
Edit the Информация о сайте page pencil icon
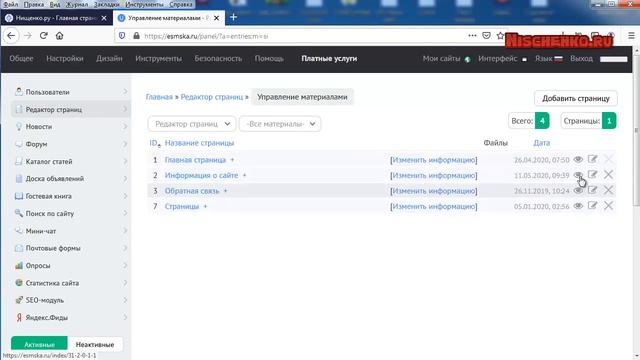click(x=593, y=175)
